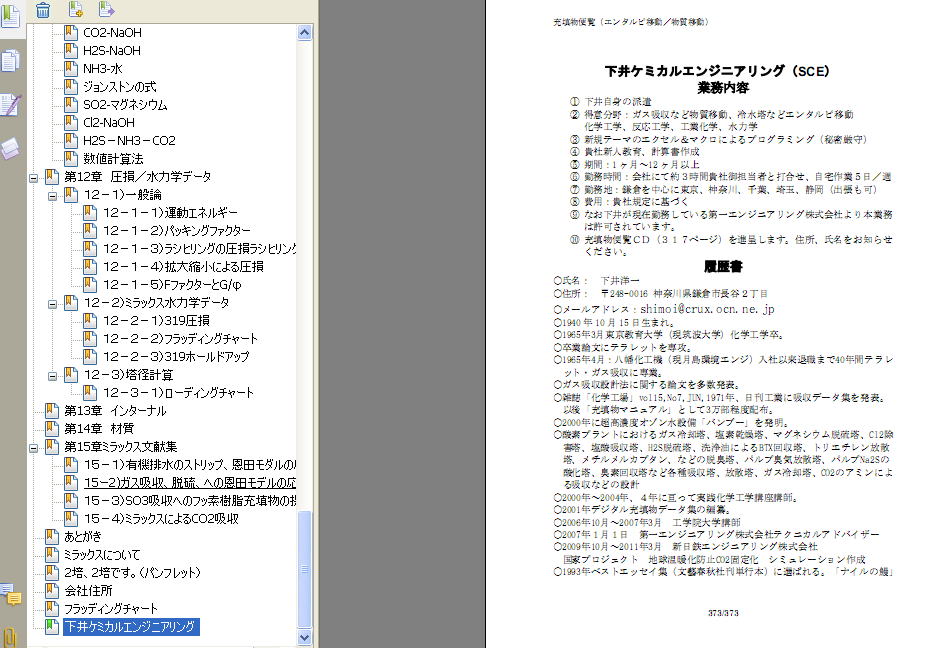Open the Signatures panel icon
Screen dimensions: 952x648
(10, 104)
